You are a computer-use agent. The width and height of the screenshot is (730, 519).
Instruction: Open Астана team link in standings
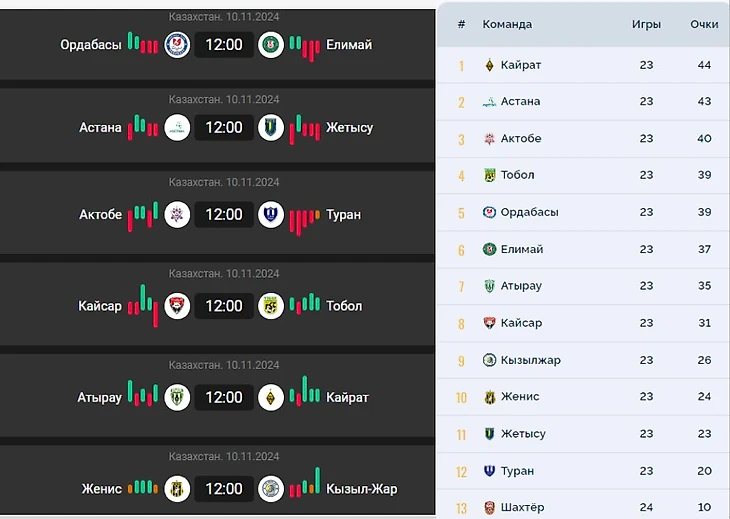coord(521,101)
